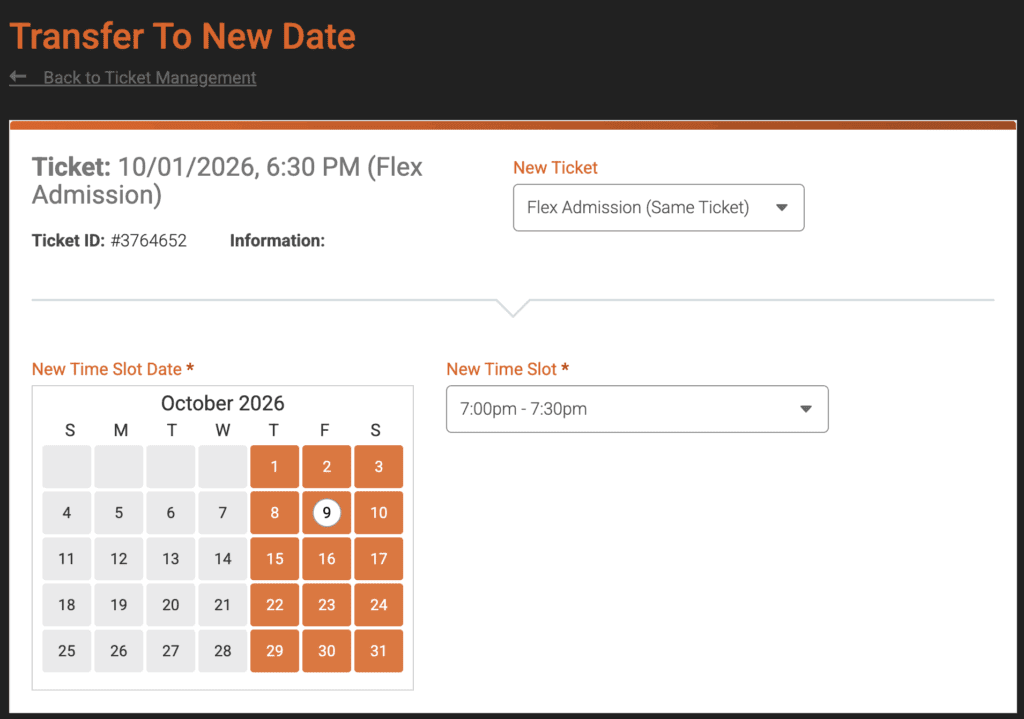The image size is (1024, 719).
Task: Click the 7:00pm - 7:30pm time slot arrow
Action: 806,409
